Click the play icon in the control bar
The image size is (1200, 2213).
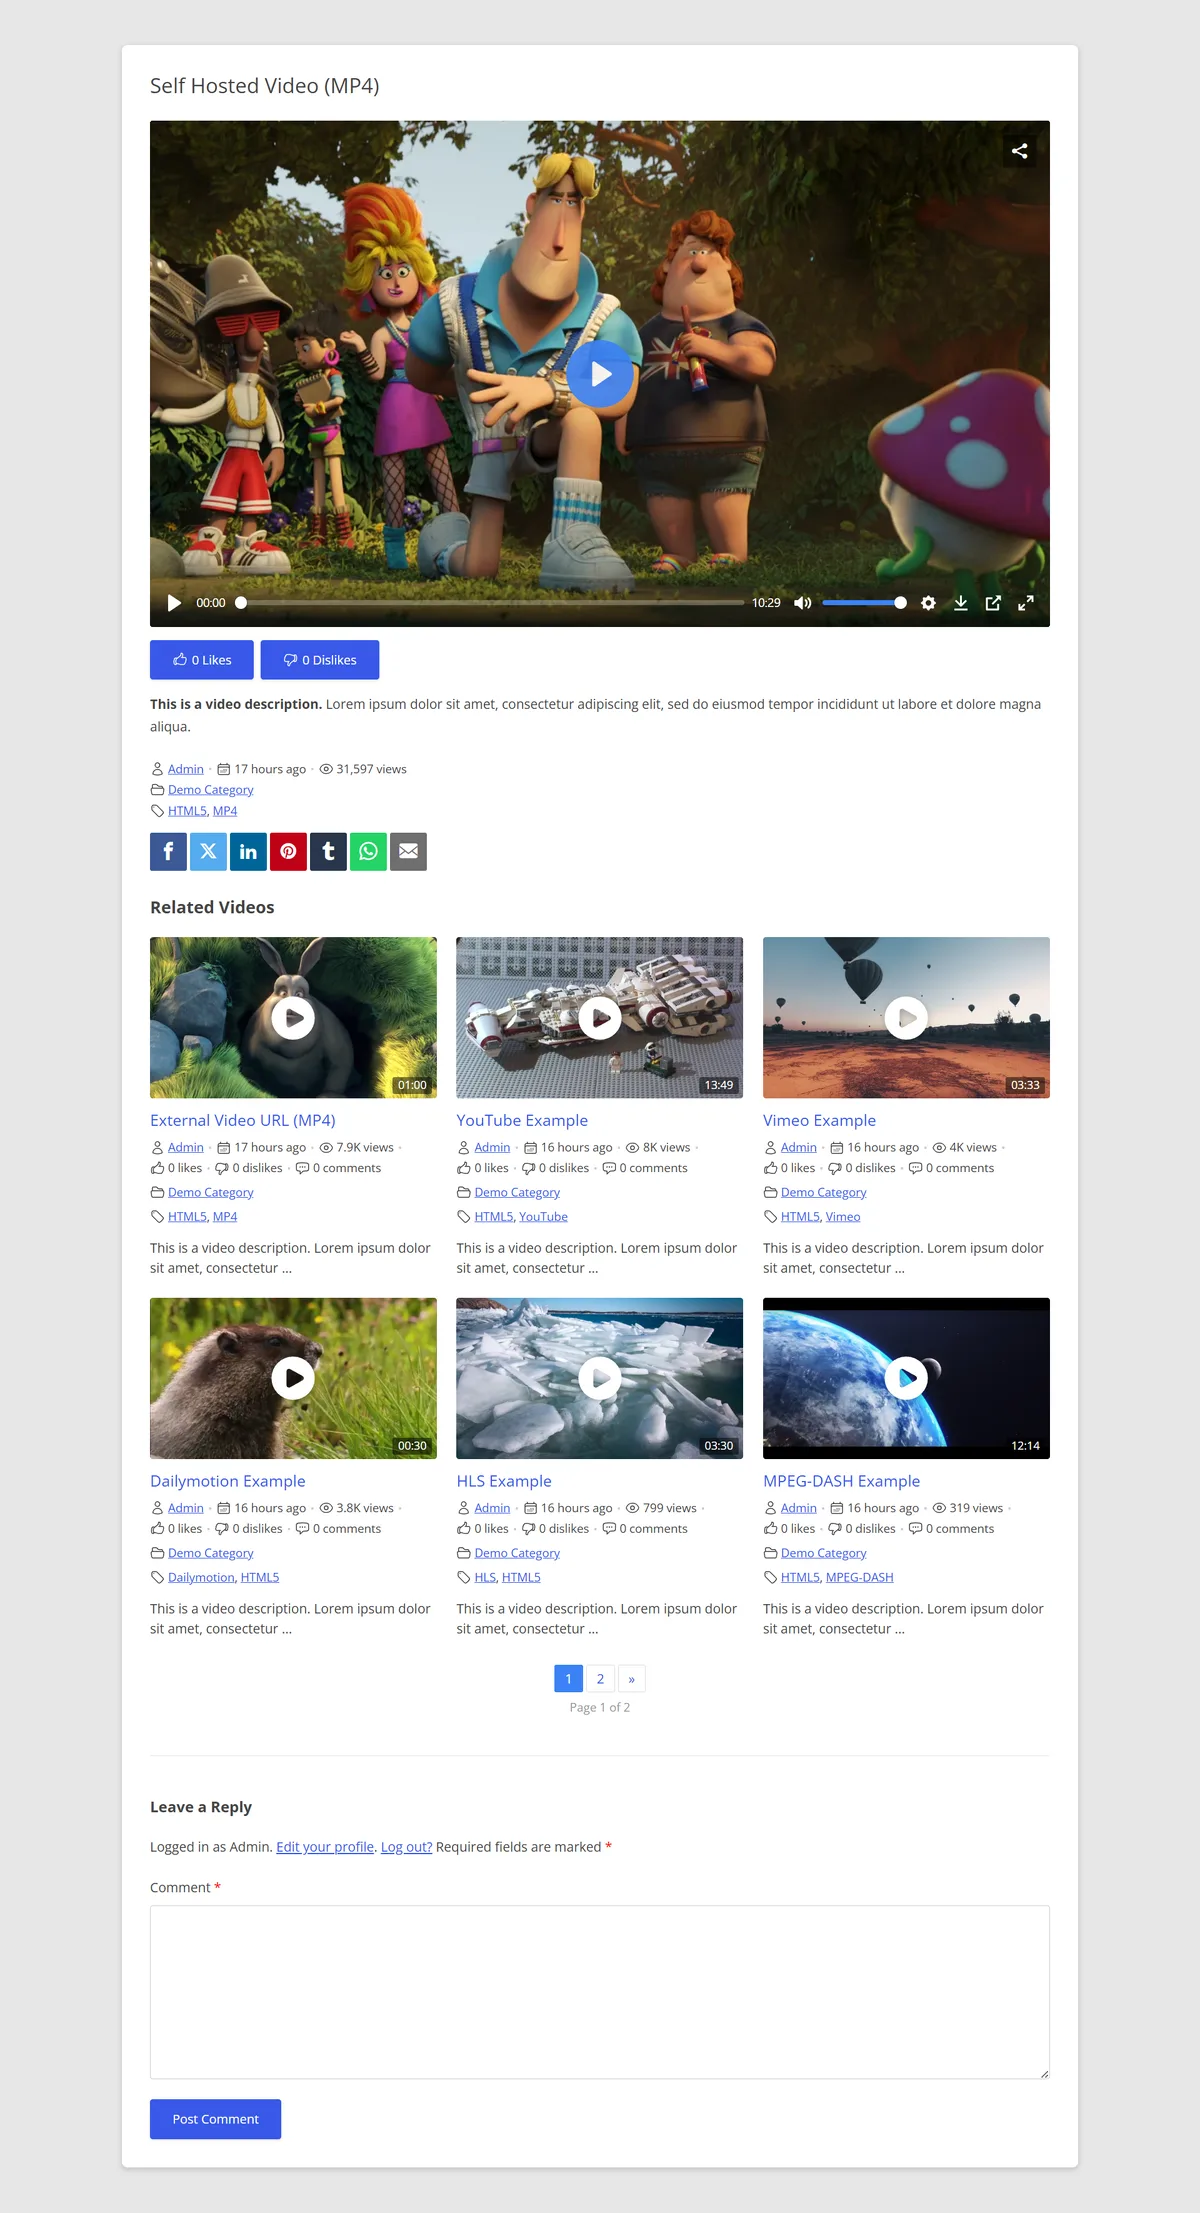tap(174, 603)
